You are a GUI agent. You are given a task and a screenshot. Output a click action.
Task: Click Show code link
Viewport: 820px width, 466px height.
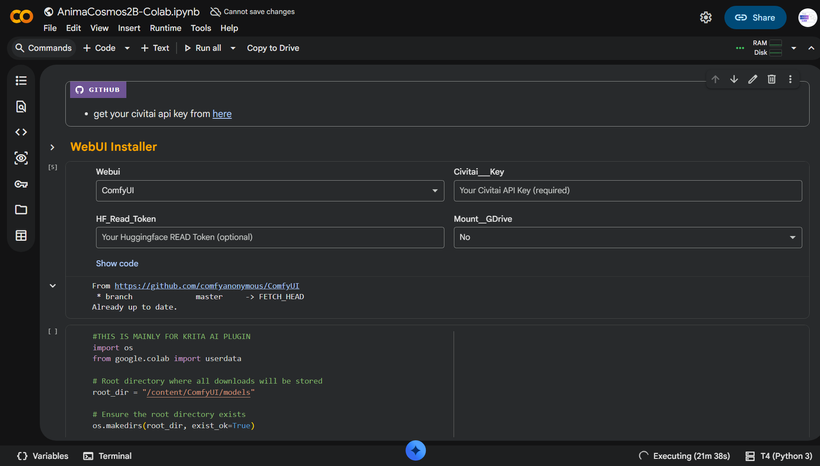tap(117, 264)
